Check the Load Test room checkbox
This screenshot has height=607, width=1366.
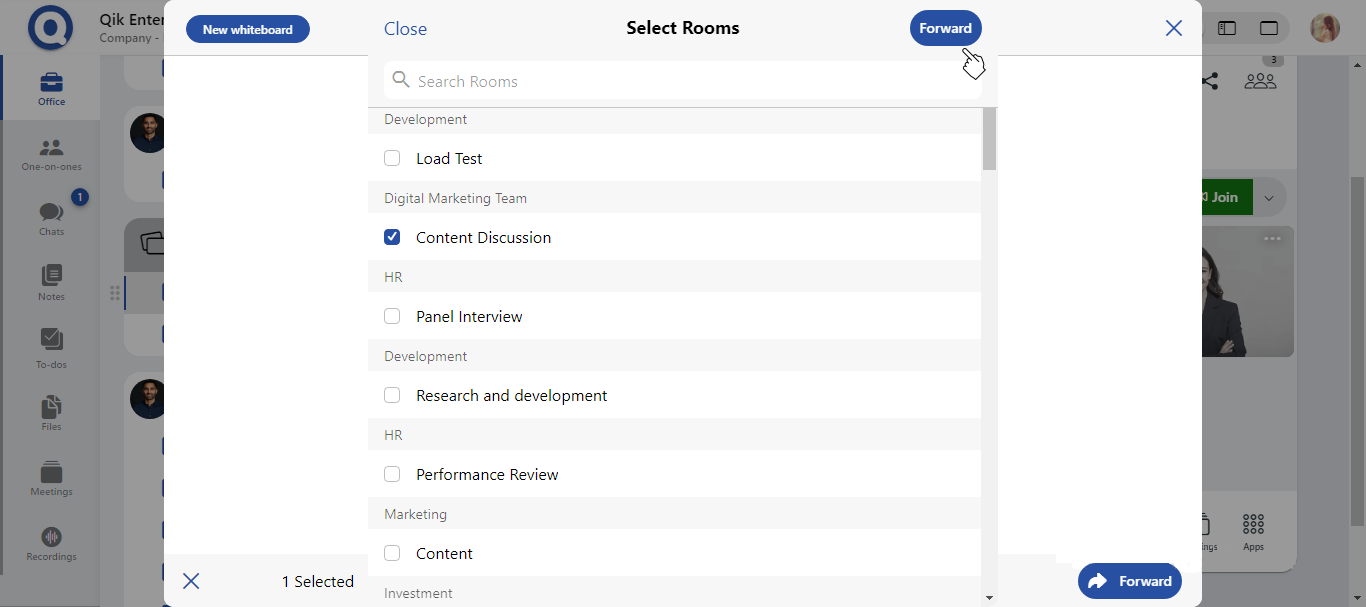click(x=392, y=158)
